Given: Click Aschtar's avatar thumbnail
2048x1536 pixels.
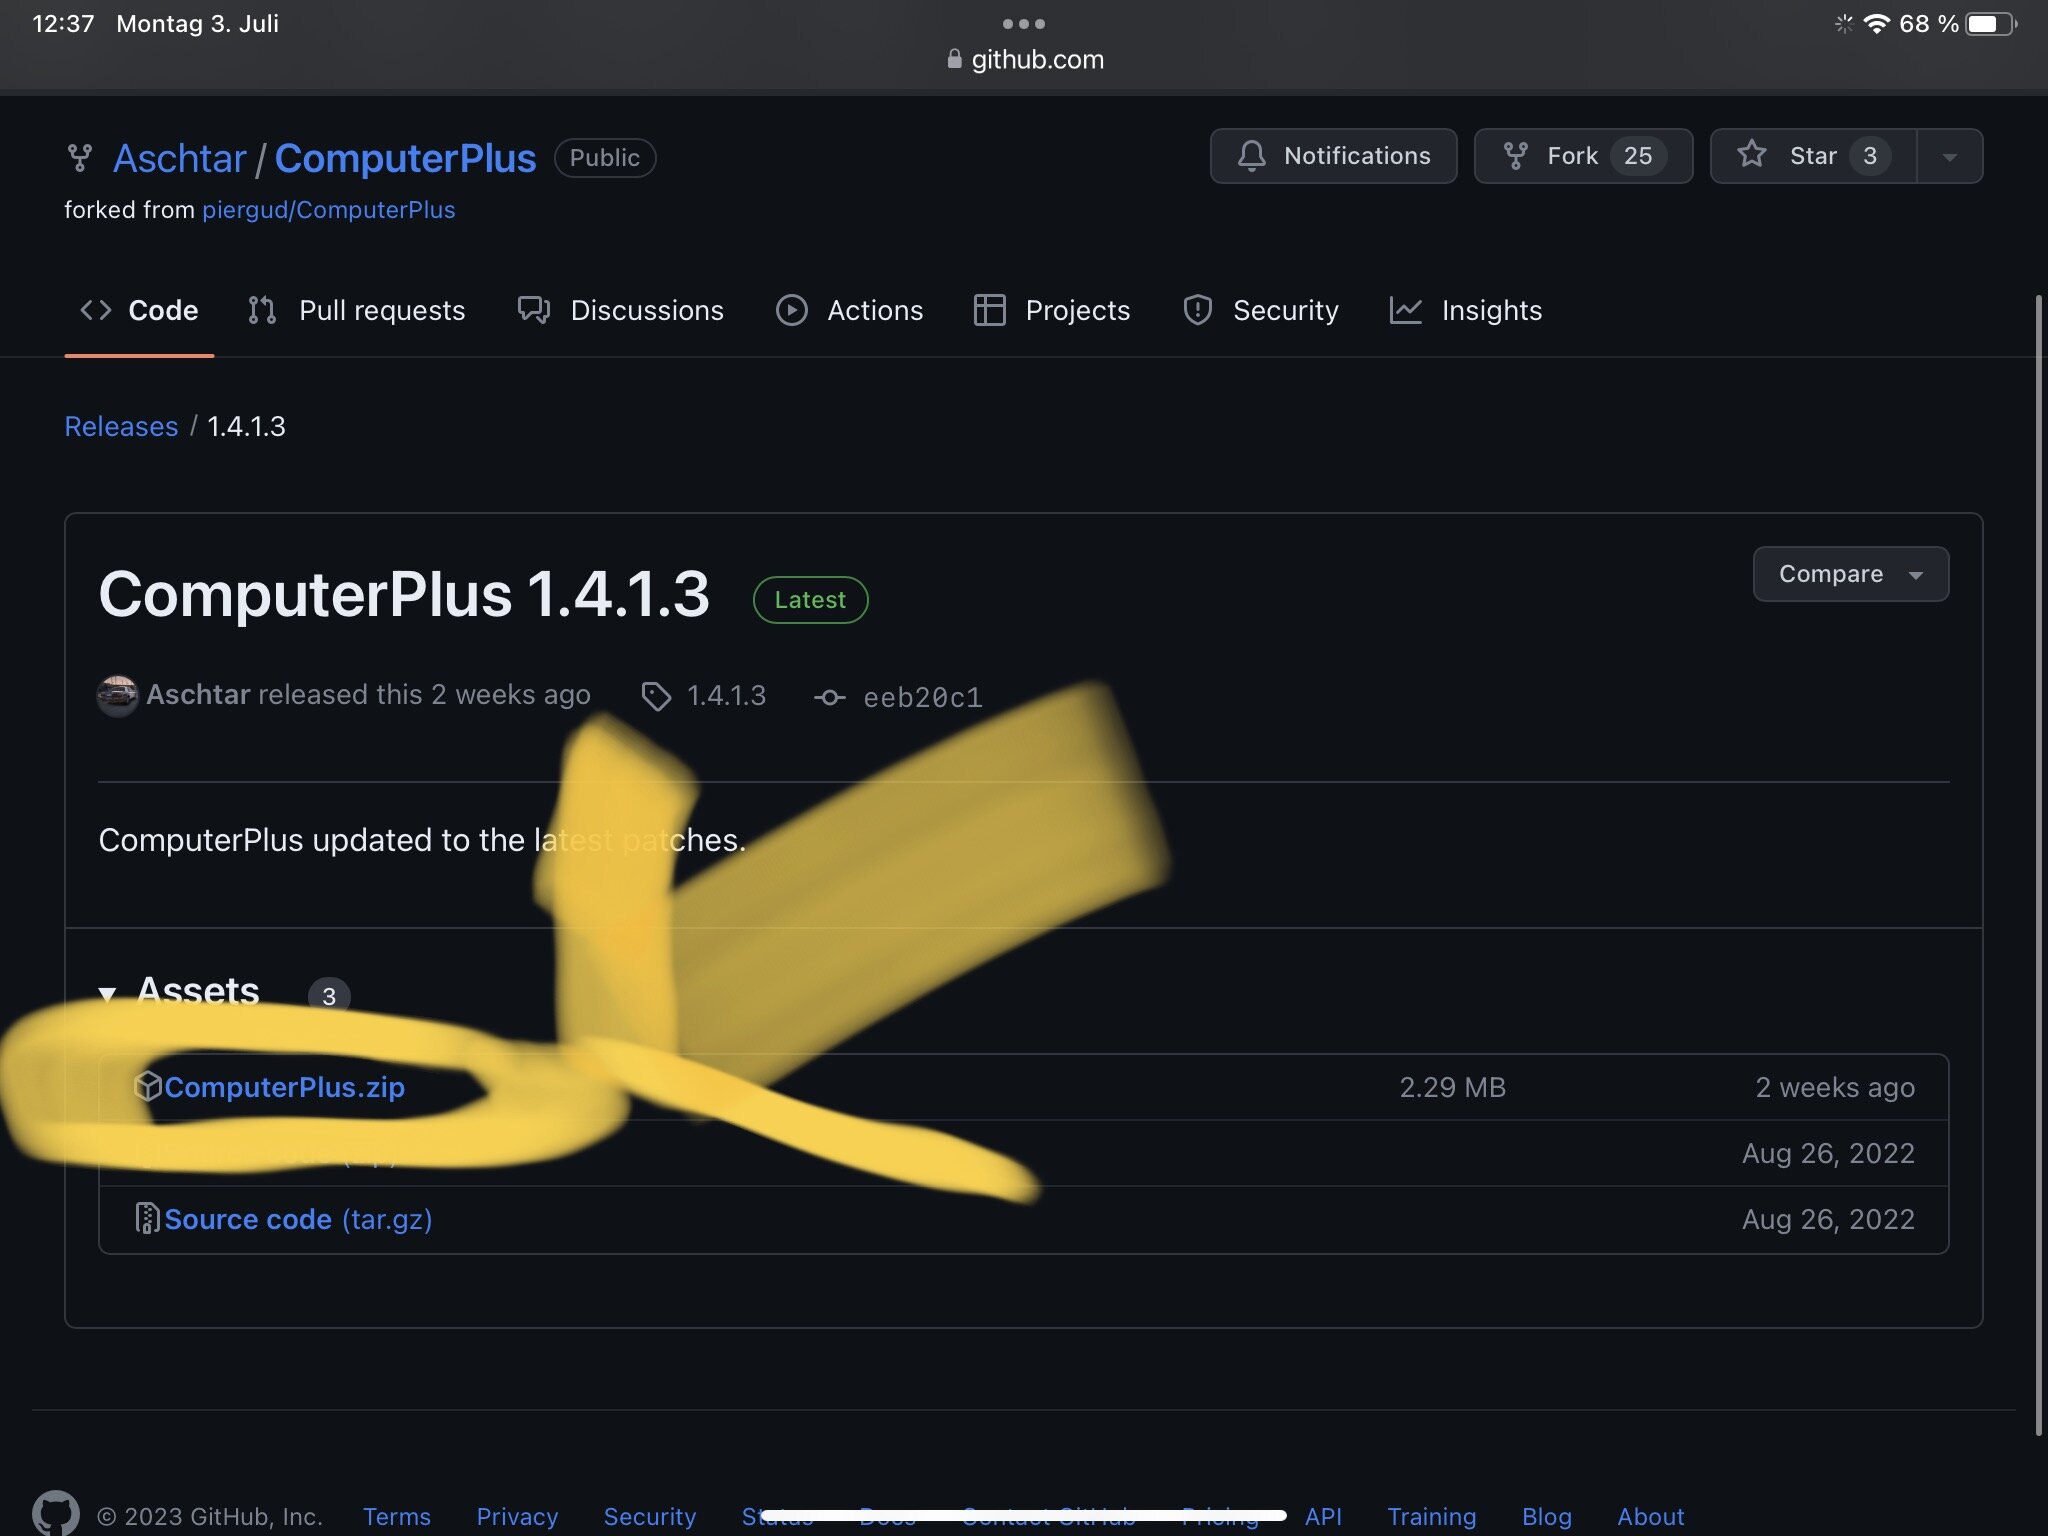Looking at the screenshot, I should pyautogui.click(x=117, y=695).
